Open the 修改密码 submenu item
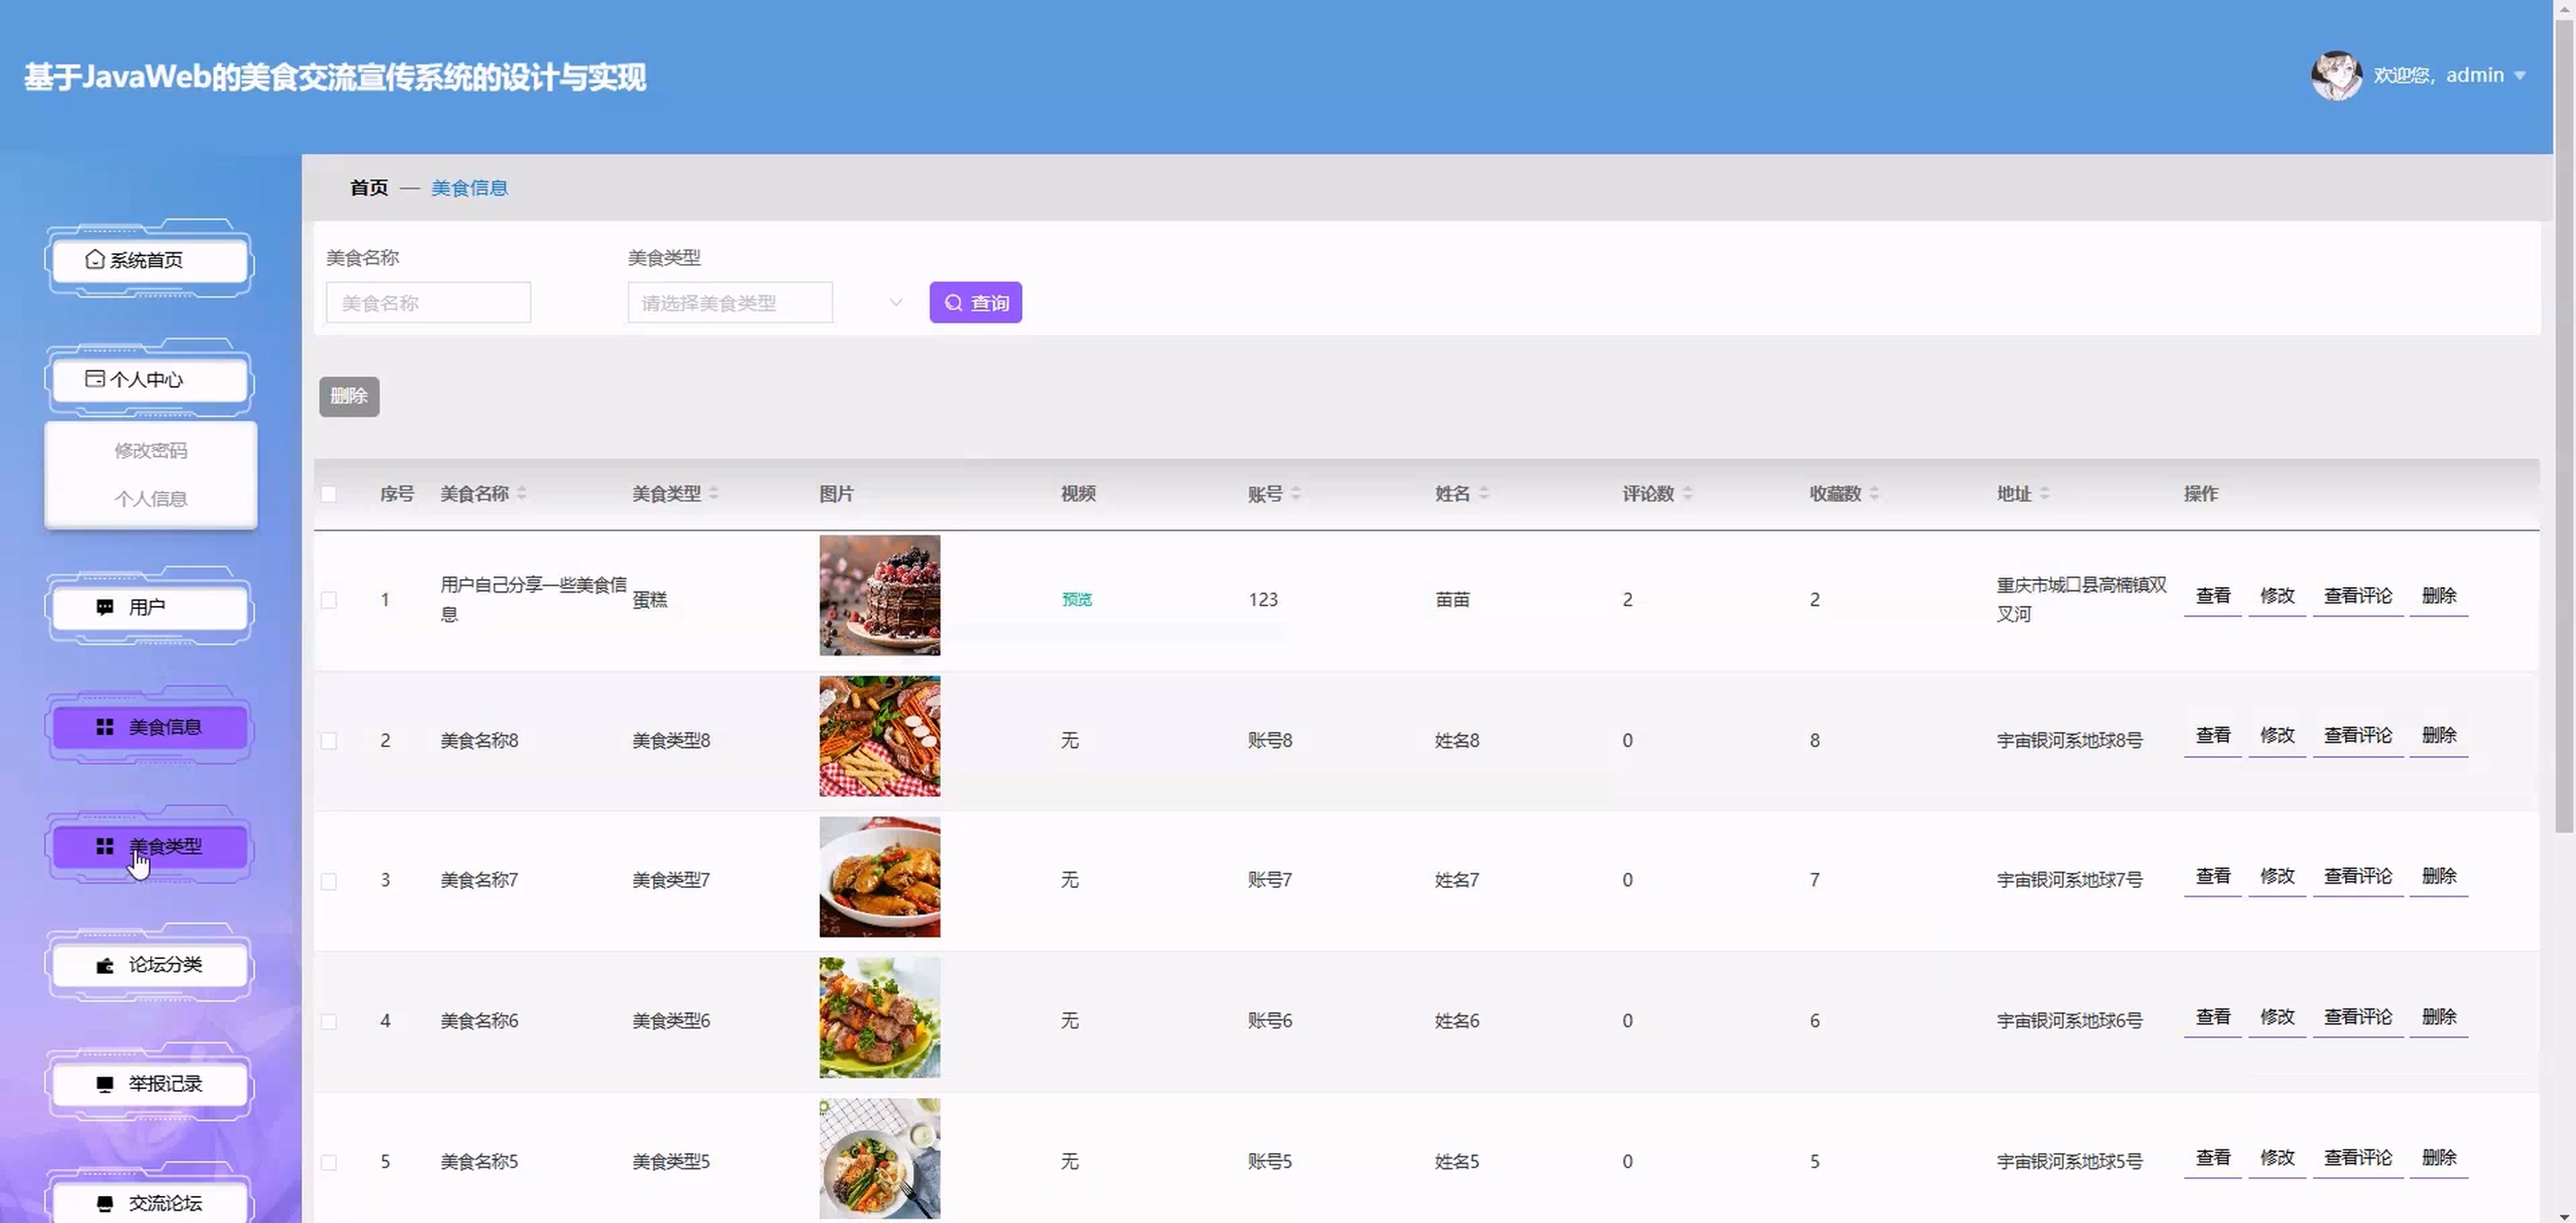Image resolution: width=2576 pixels, height=1223 pixels. [150, 451]
